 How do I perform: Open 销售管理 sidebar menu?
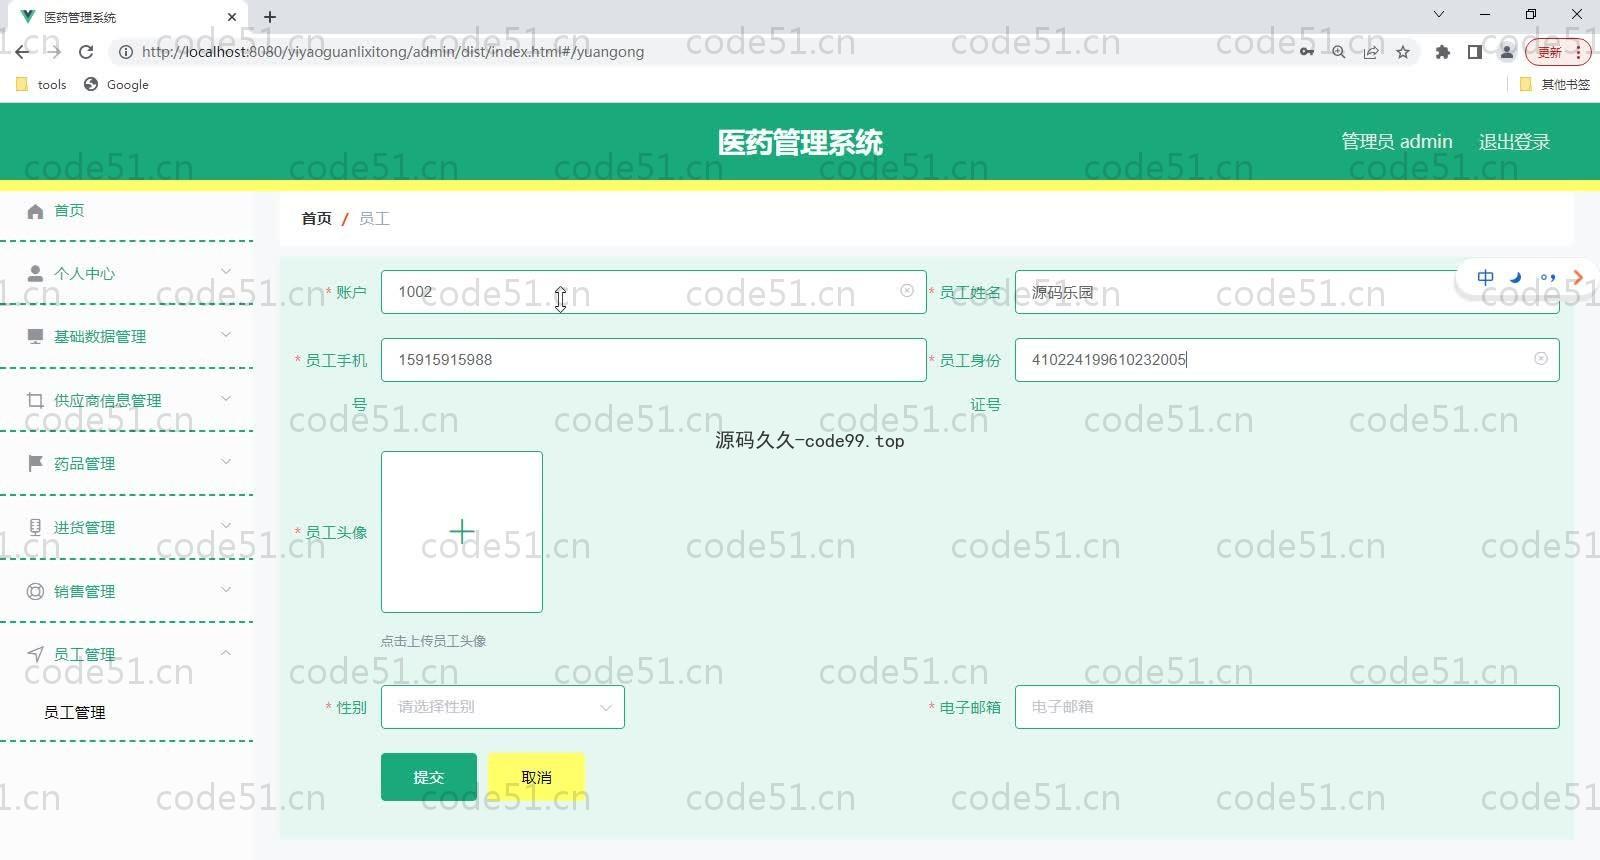[x=84, y=591]
